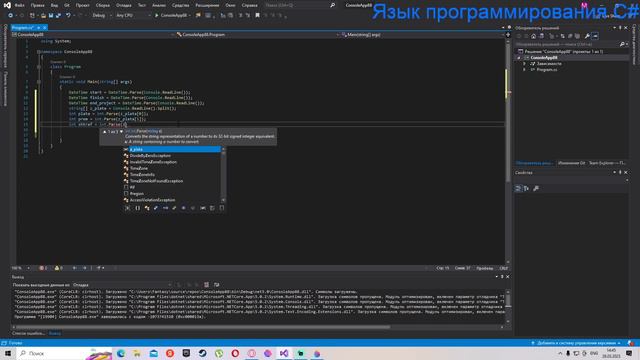Select AccessViolationException in IntelliSense list
The width and height of the screenshot is (640, 360).
(172, 200)
